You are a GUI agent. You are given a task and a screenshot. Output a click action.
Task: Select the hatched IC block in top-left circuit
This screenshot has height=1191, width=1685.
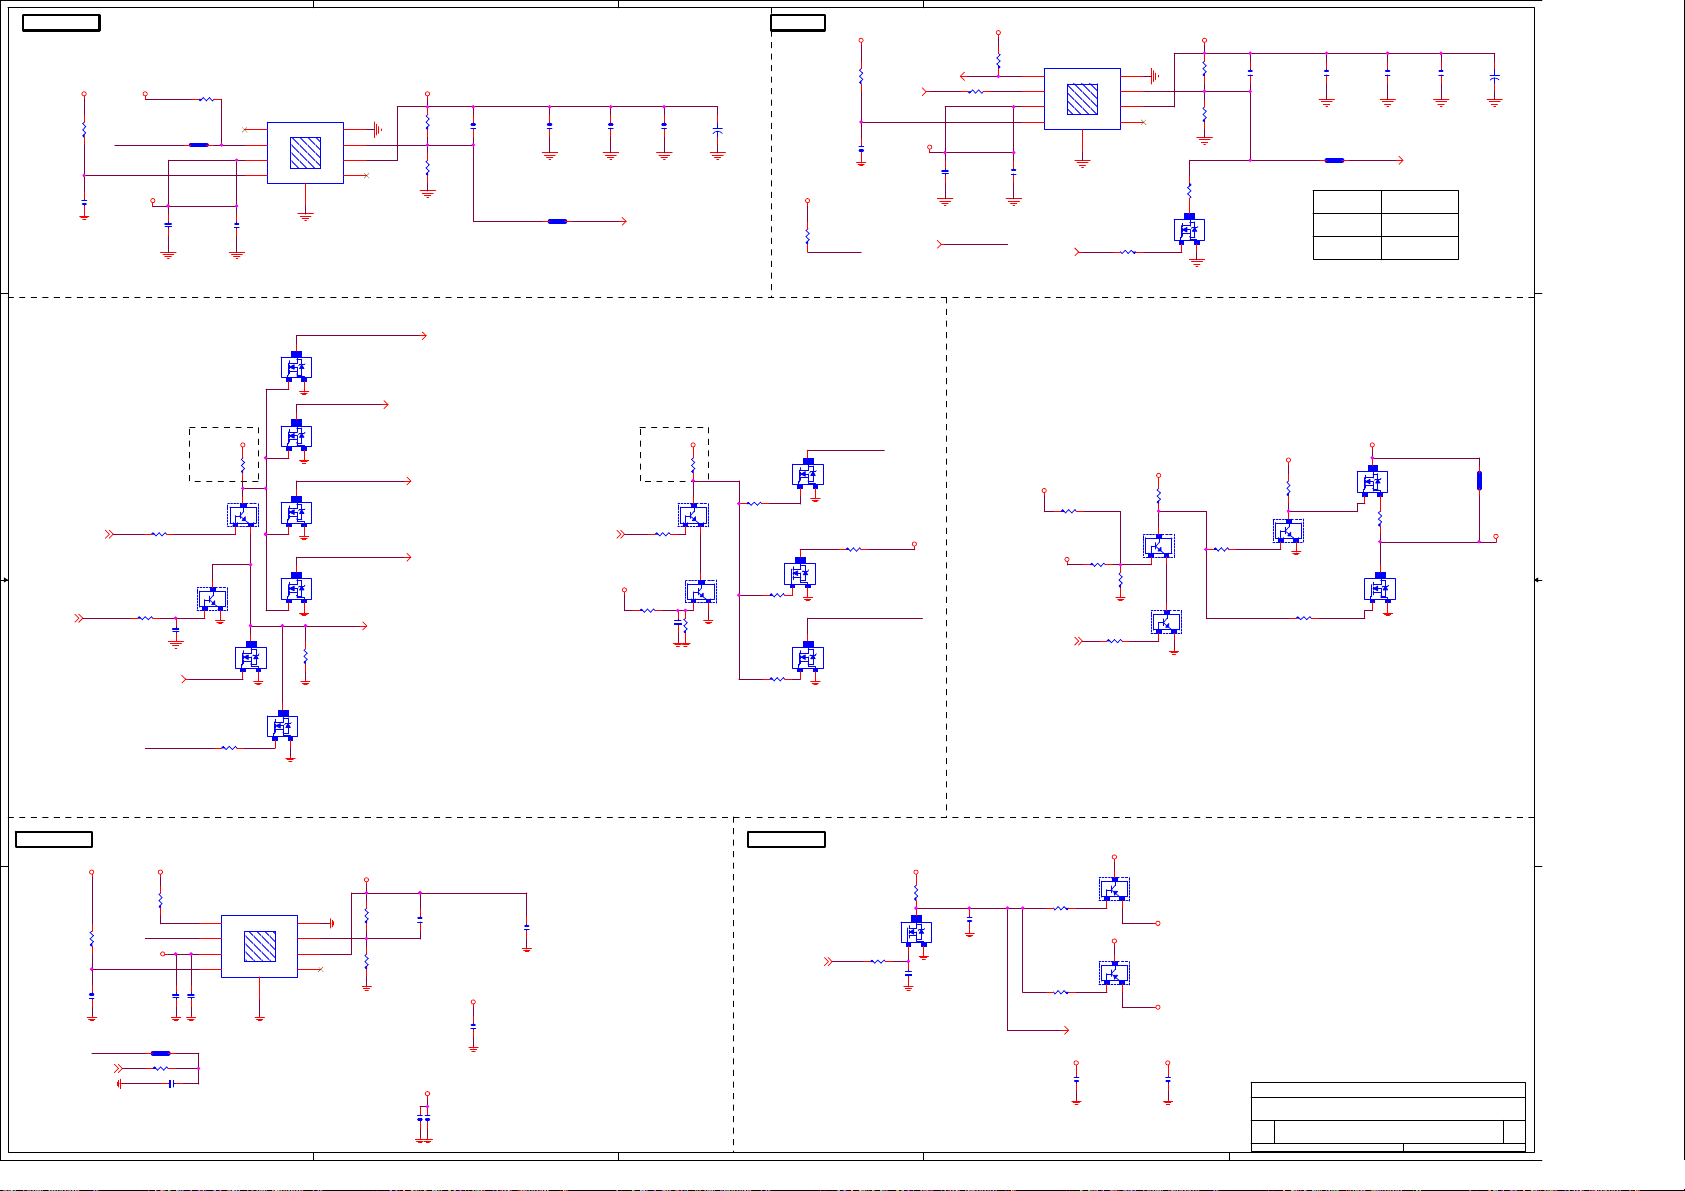pos(305,153)
